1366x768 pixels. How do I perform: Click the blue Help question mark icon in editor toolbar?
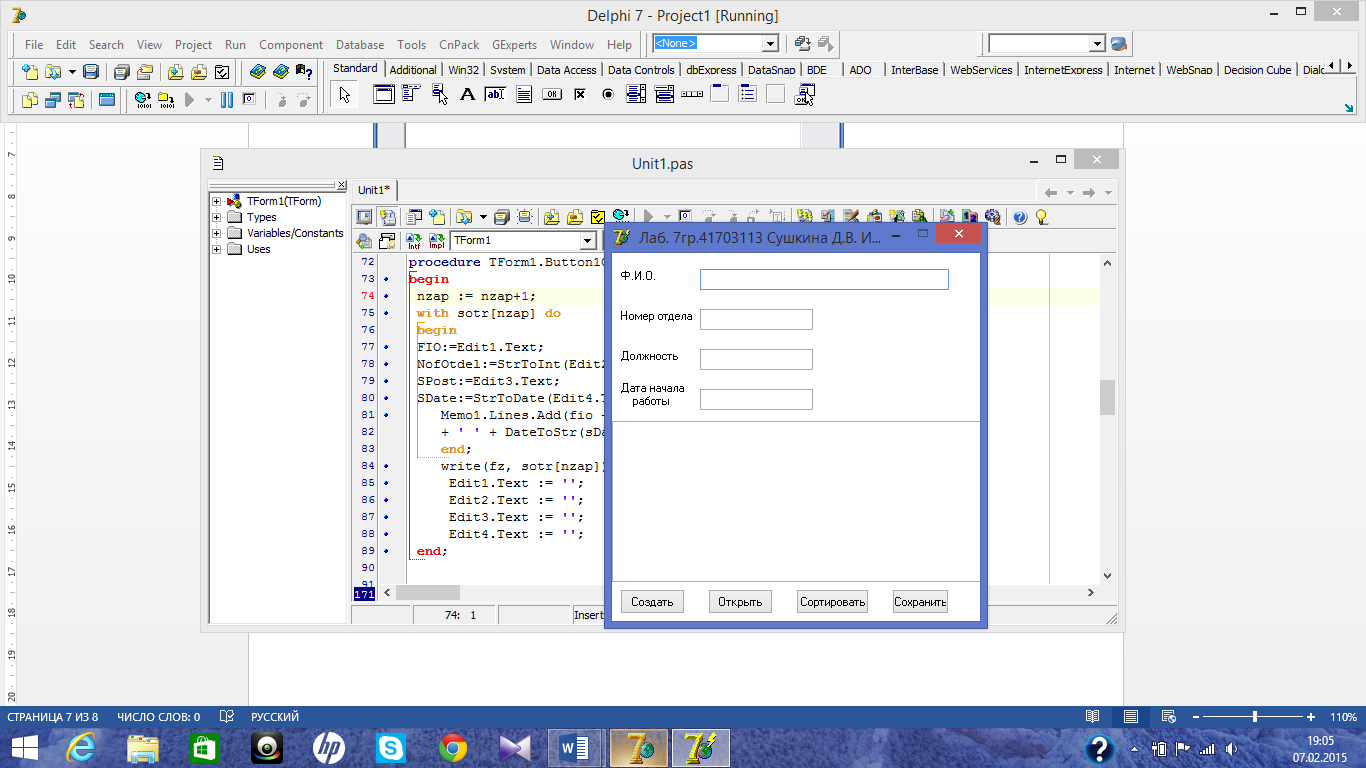coord(1020,217)
